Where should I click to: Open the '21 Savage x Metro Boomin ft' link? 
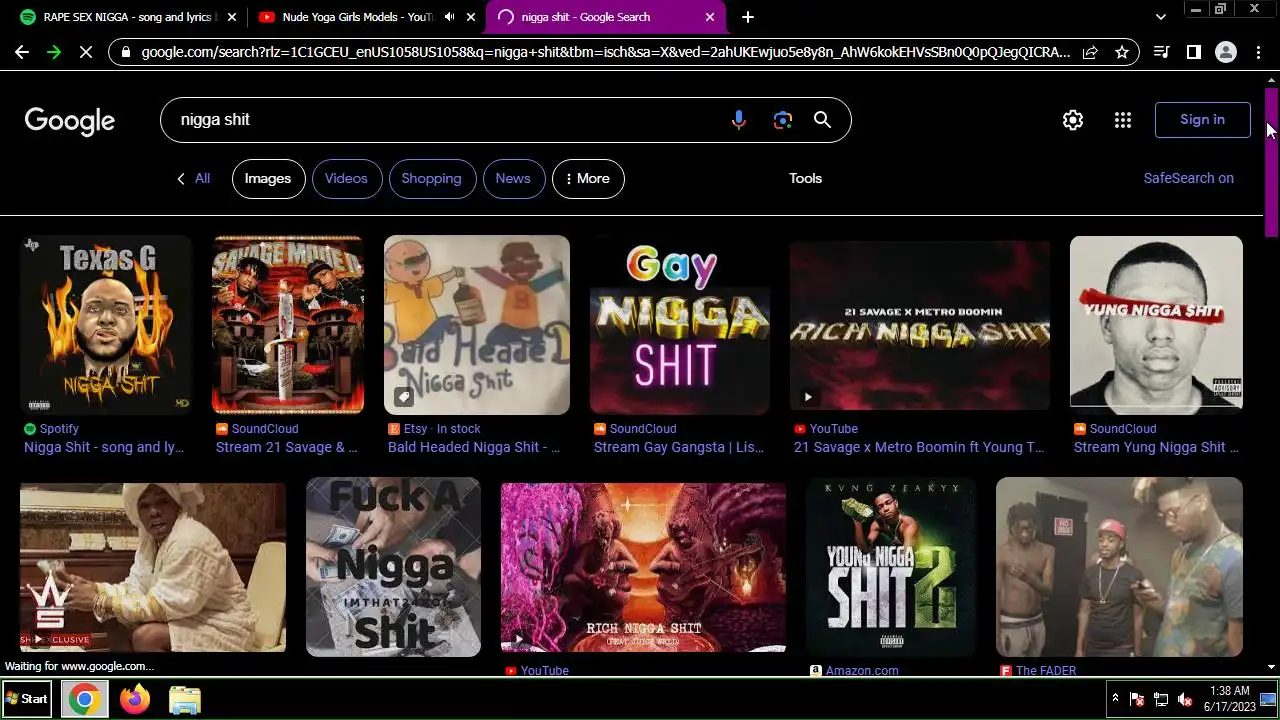pyautogui.click(x=919, y=447)
